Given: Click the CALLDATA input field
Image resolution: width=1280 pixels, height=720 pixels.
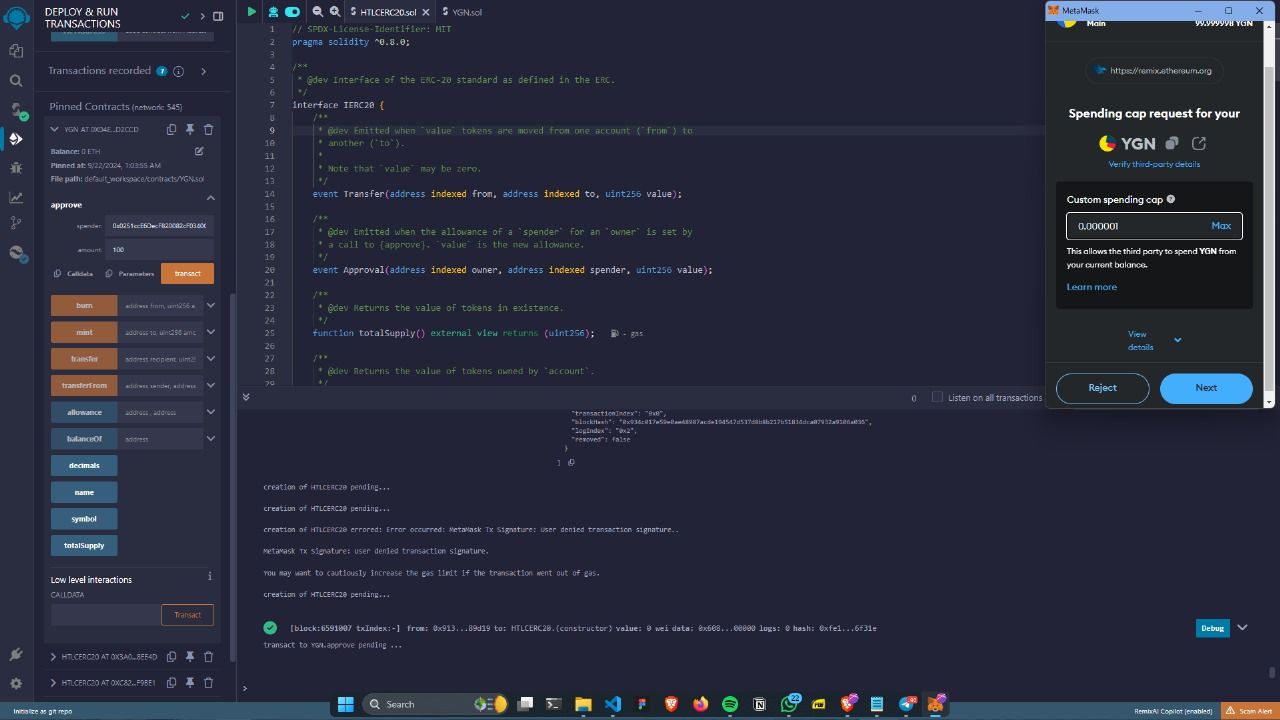Looking at the screenshot, I should [x=105, y=615].
